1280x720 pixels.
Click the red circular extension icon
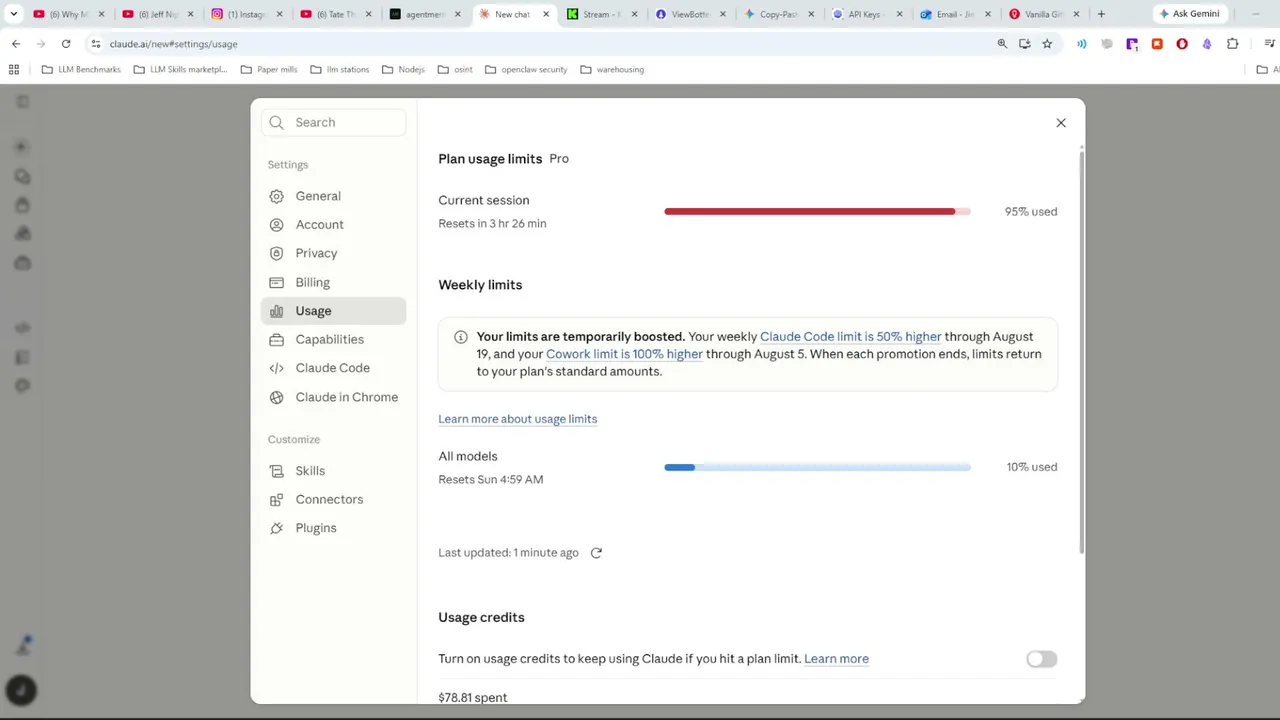(1182, 44)
